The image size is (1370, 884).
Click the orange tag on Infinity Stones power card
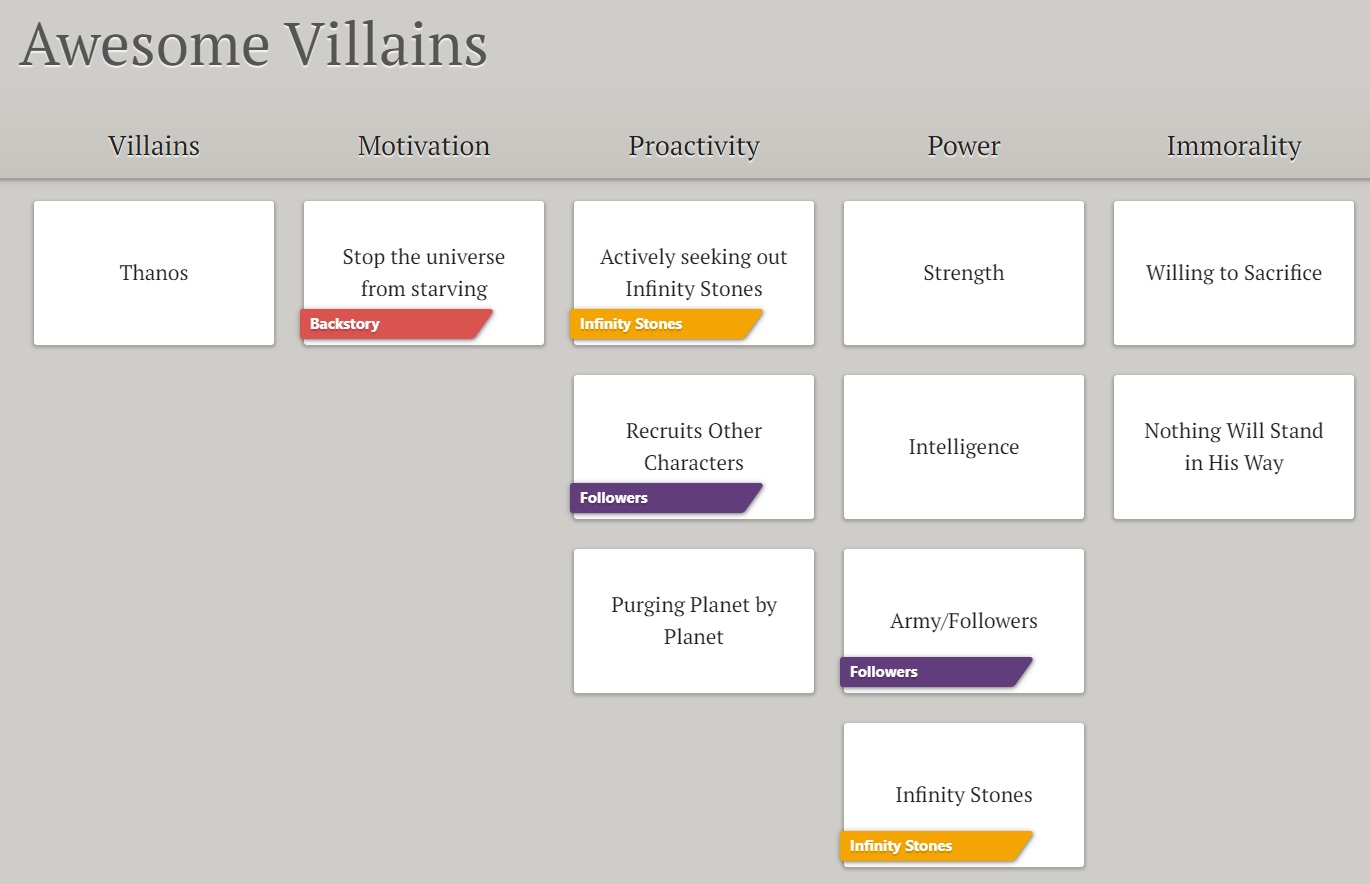(x=936, y=846)
